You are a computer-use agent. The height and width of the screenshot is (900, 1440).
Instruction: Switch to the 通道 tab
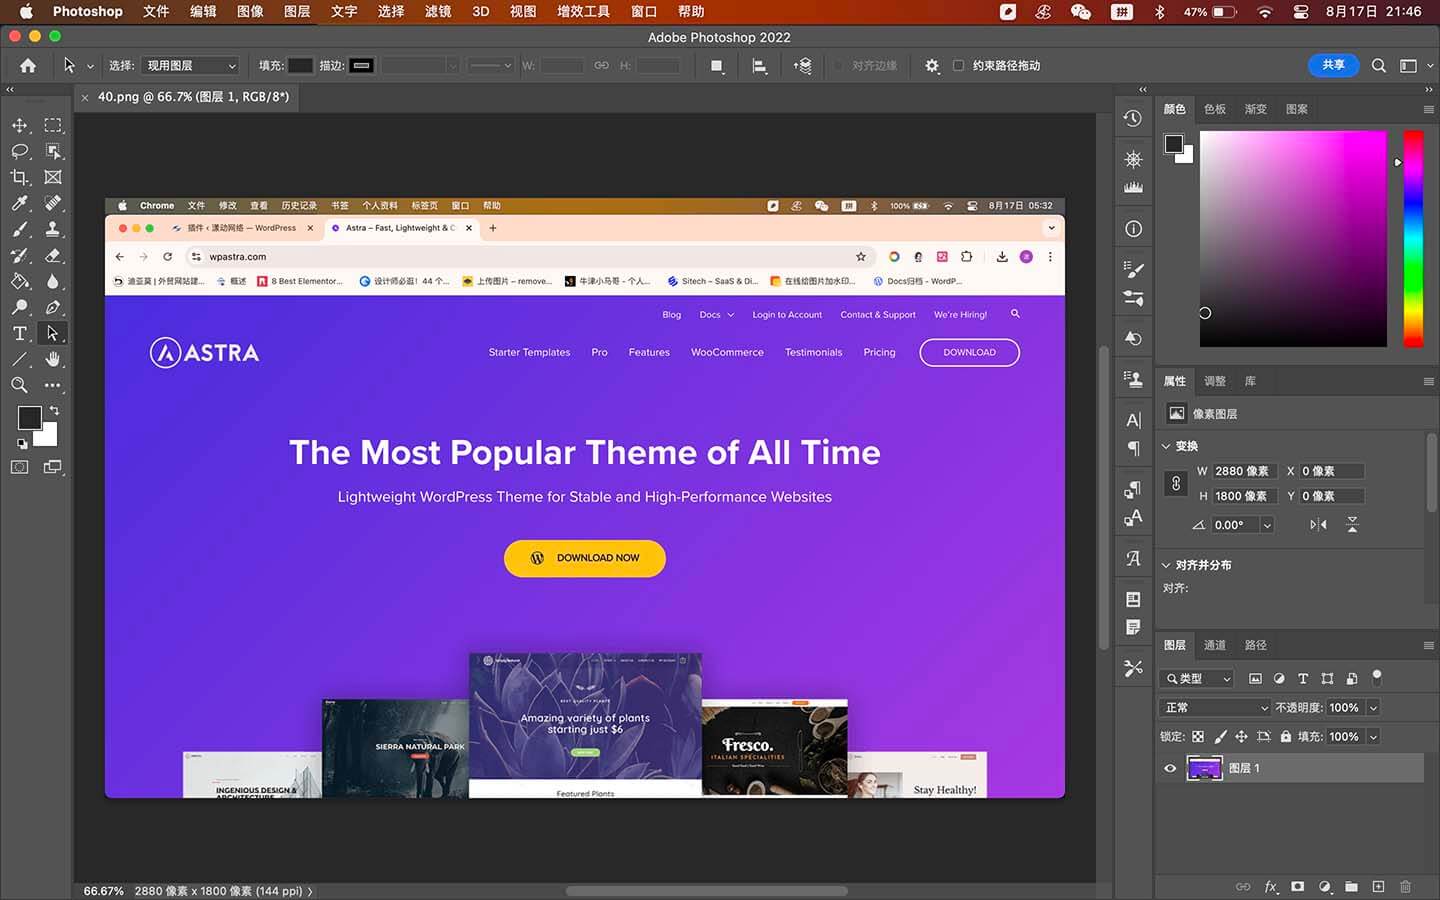1215,645
